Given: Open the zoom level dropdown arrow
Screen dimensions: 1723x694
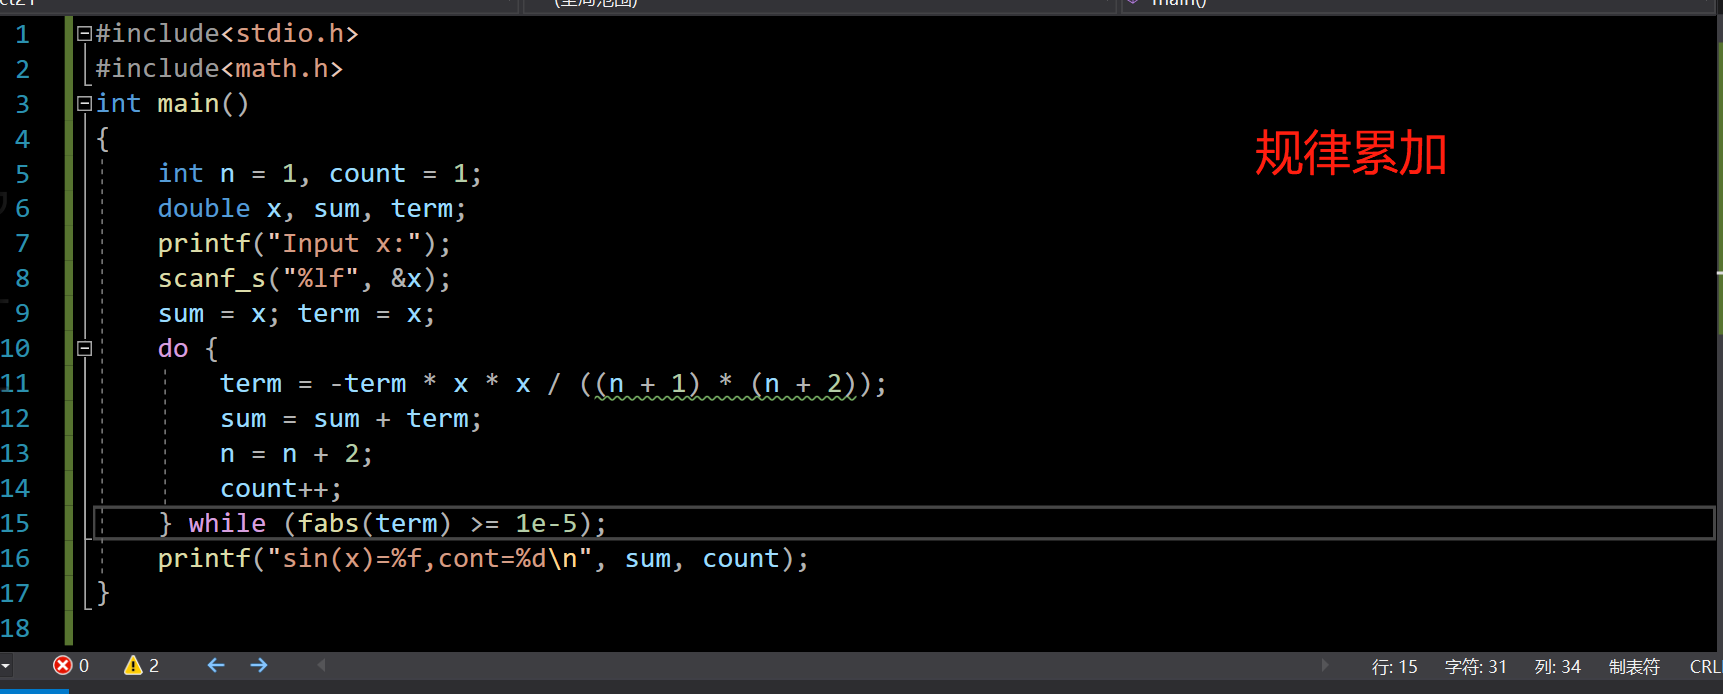Looking at the screenshot, I should pos(5,666).
